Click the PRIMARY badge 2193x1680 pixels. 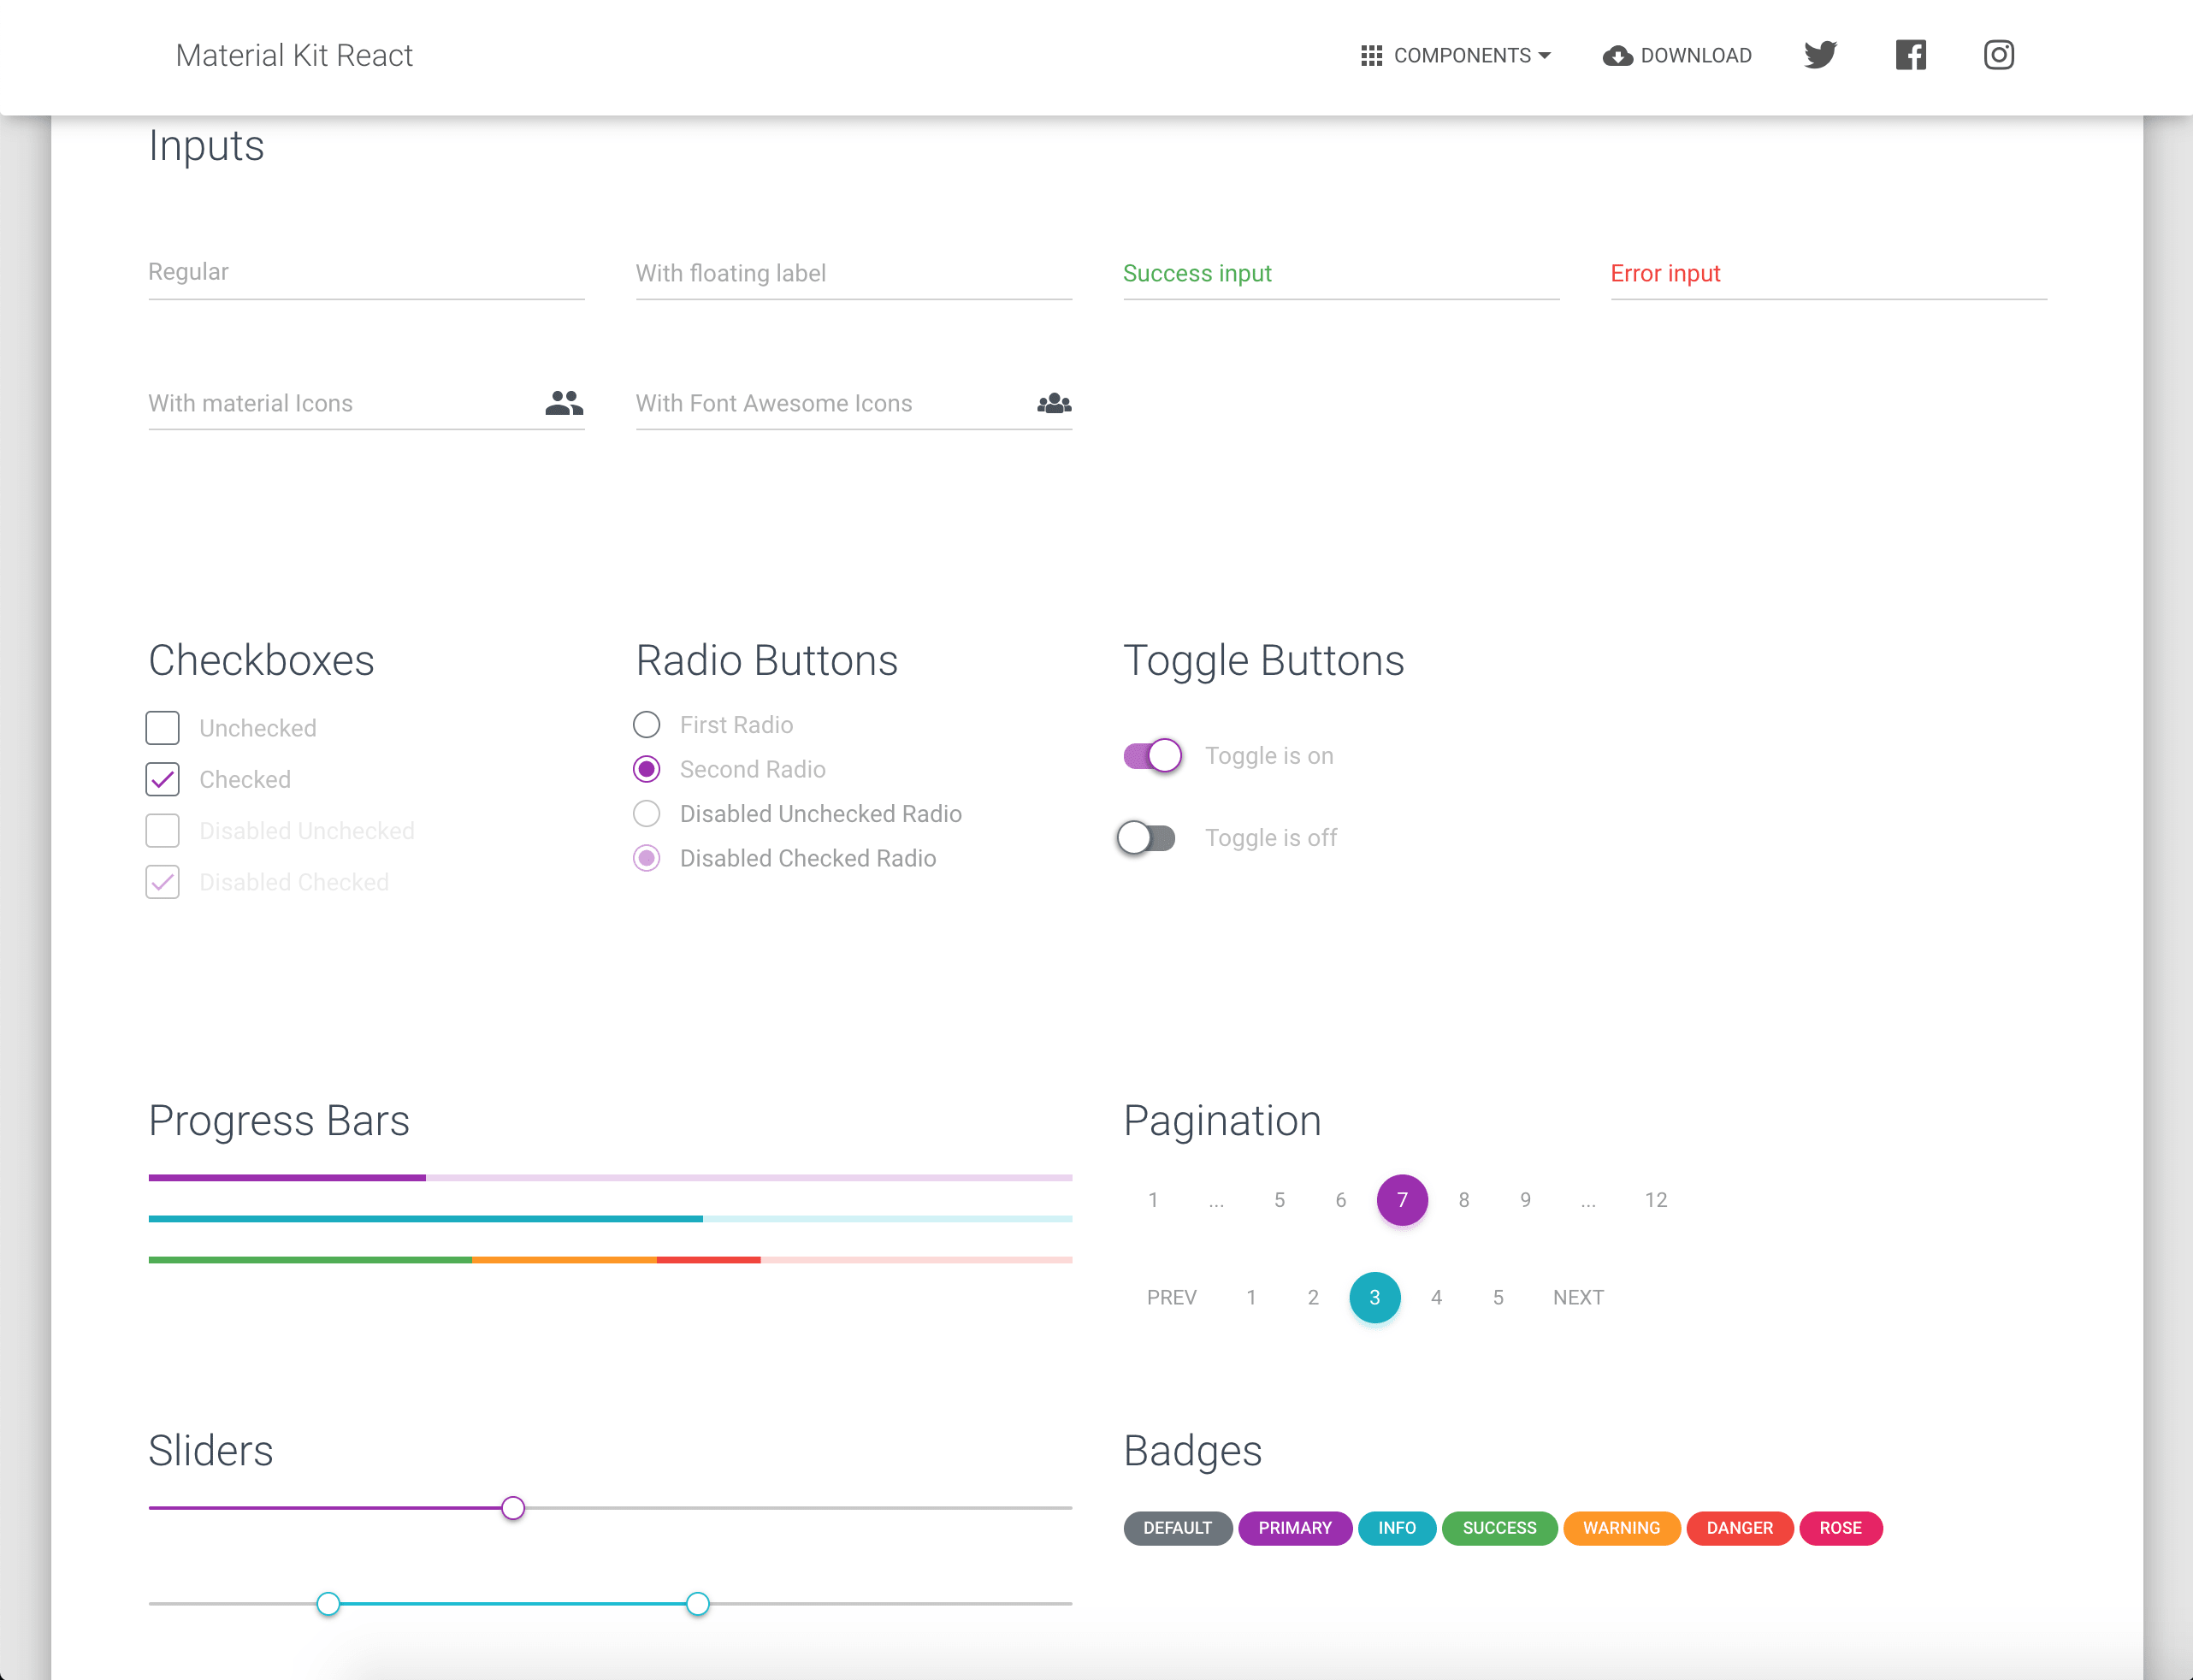pyautogui.click(x=1295, y=1528)
